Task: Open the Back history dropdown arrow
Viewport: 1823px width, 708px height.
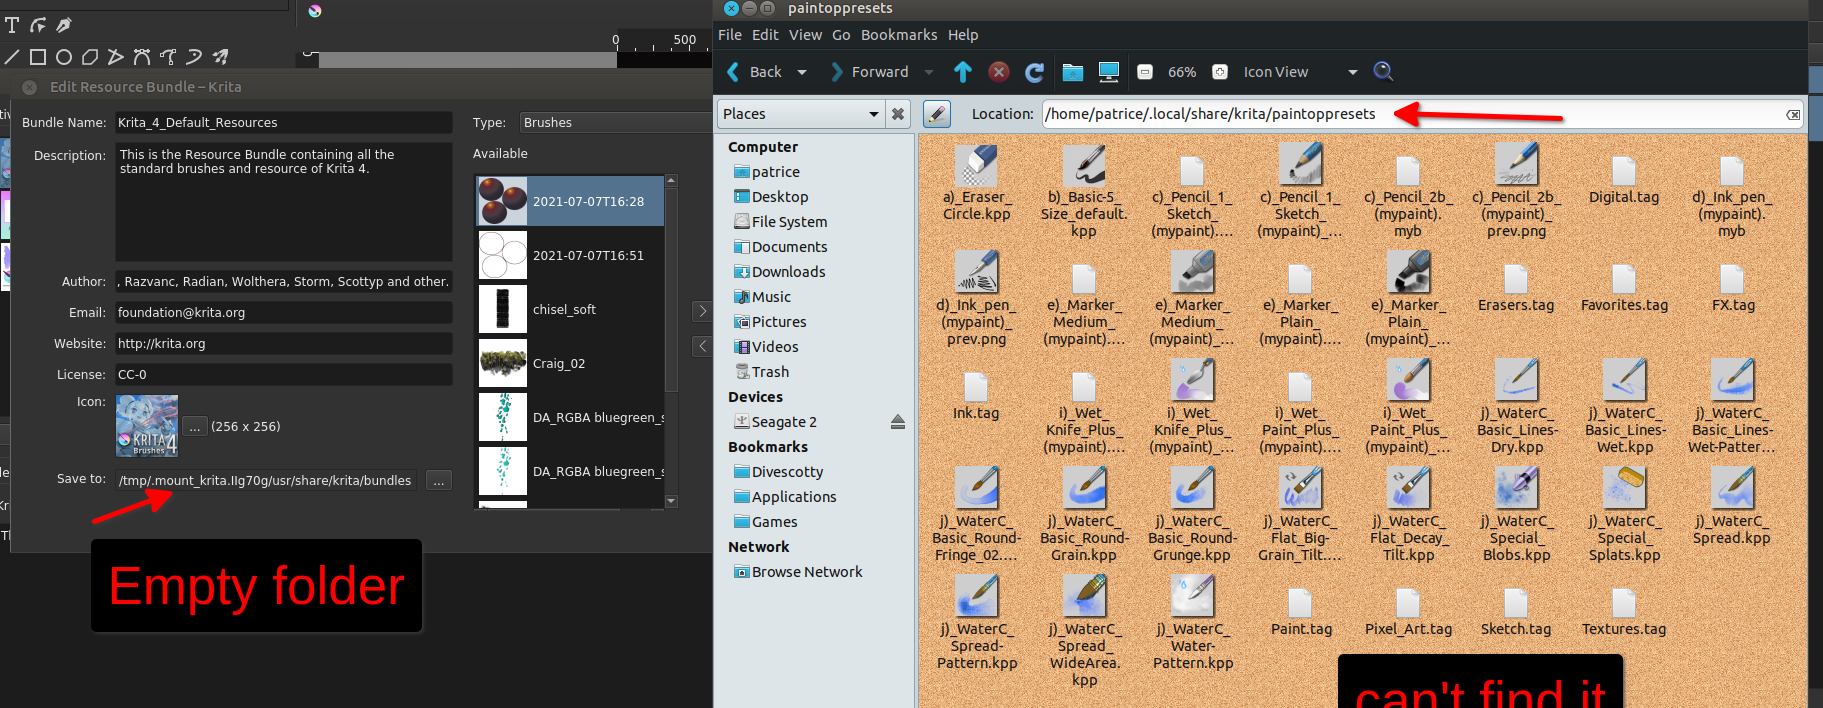Action: [x=802, y=72]
